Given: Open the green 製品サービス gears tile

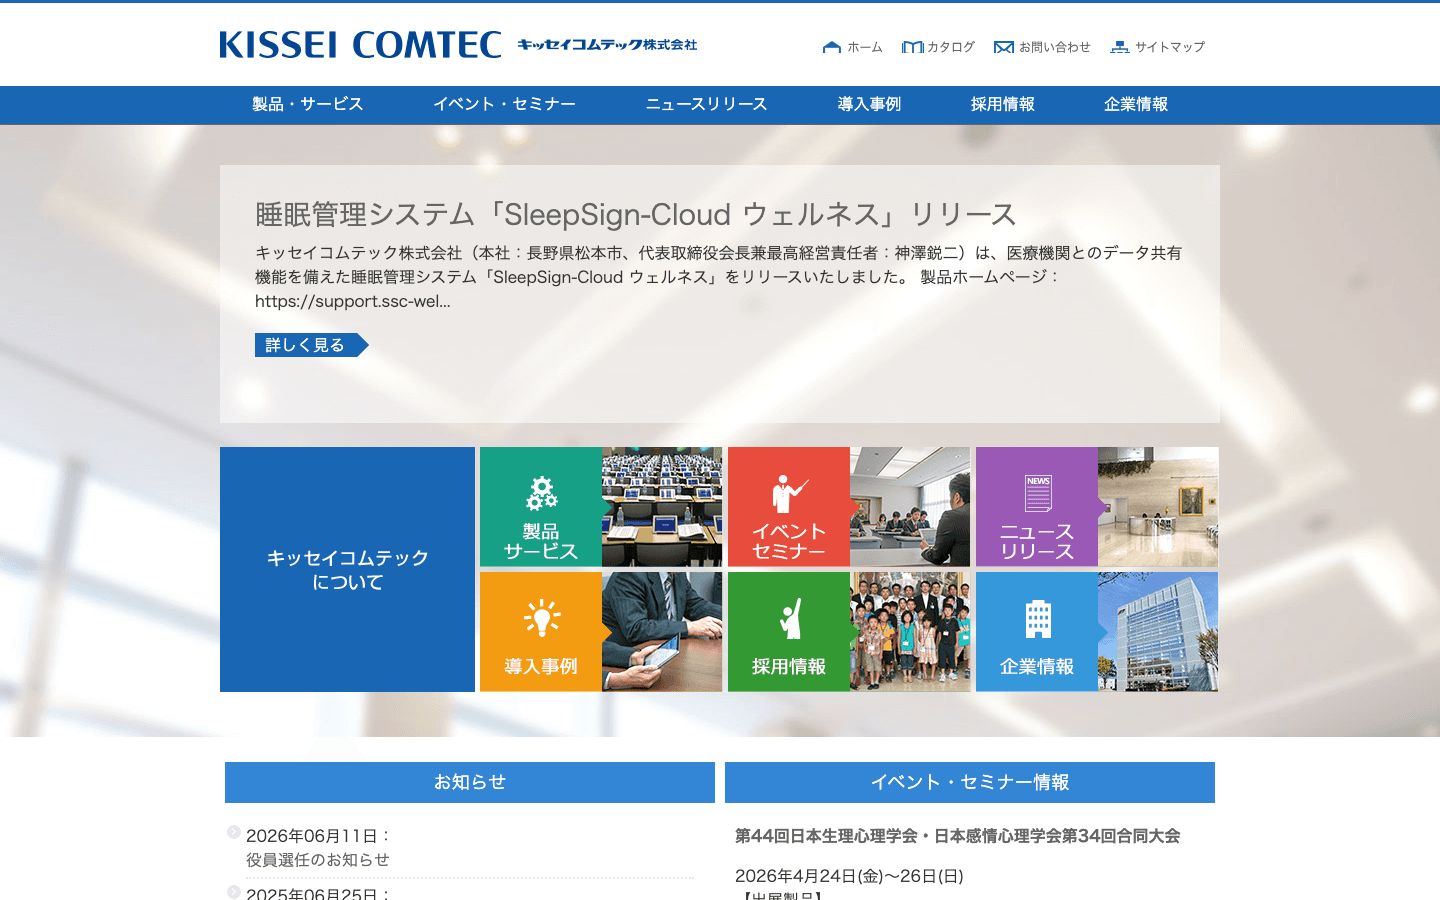Looking at the screenshot, I should 541,507.
